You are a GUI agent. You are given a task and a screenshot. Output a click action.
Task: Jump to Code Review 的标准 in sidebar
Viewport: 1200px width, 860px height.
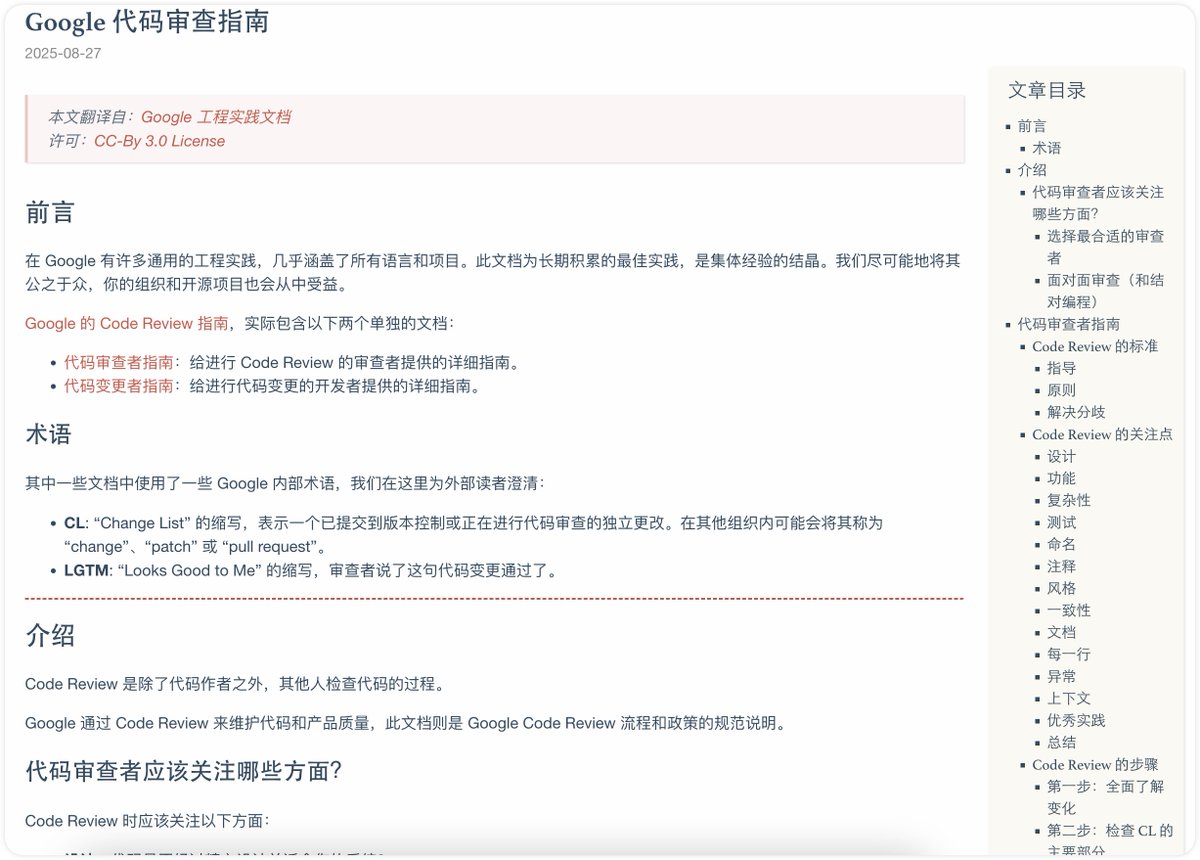tap(1095, 346)
